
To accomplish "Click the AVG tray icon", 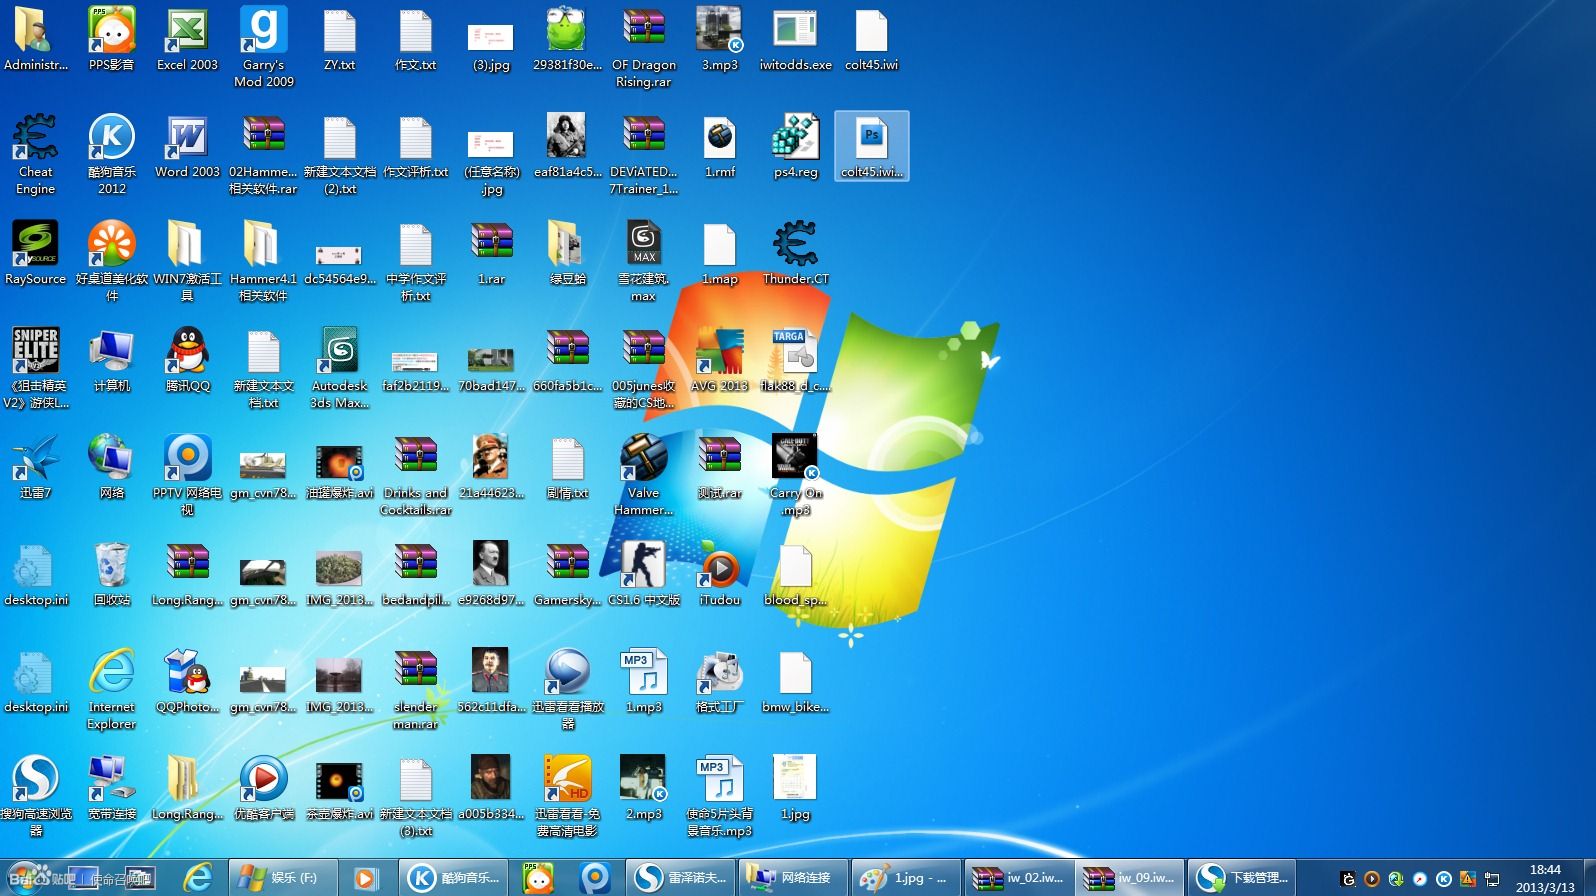I will (1467, 879).
